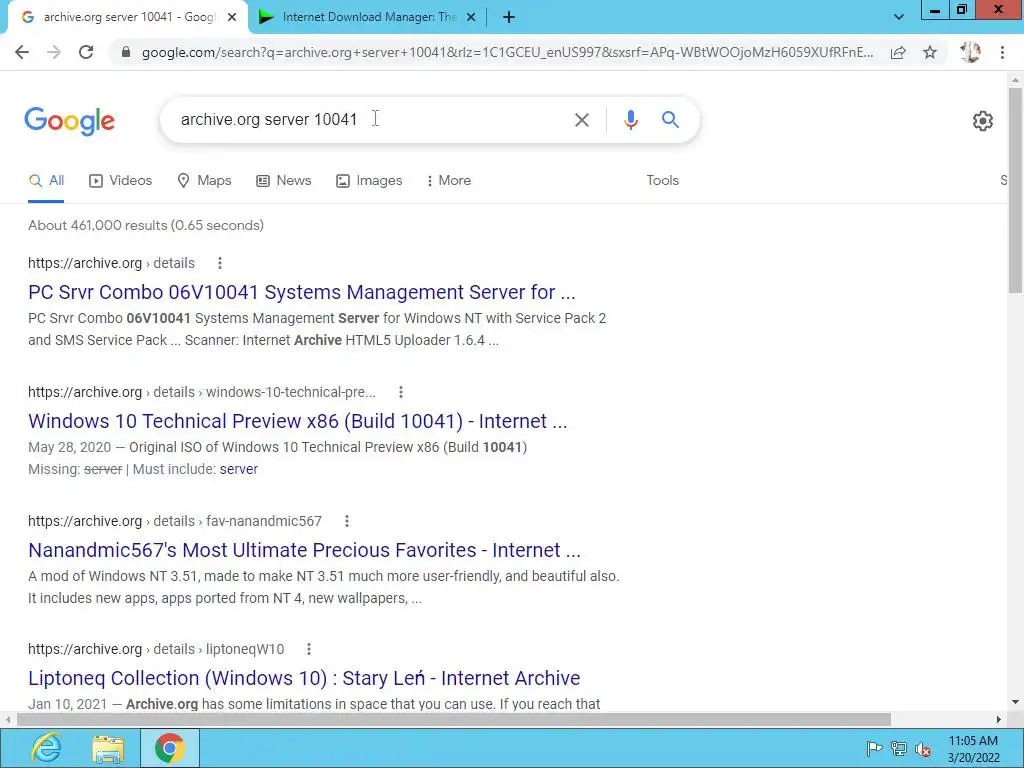Go back using the browser back arrow
The image size is (1024, 768).
[22, 52]
